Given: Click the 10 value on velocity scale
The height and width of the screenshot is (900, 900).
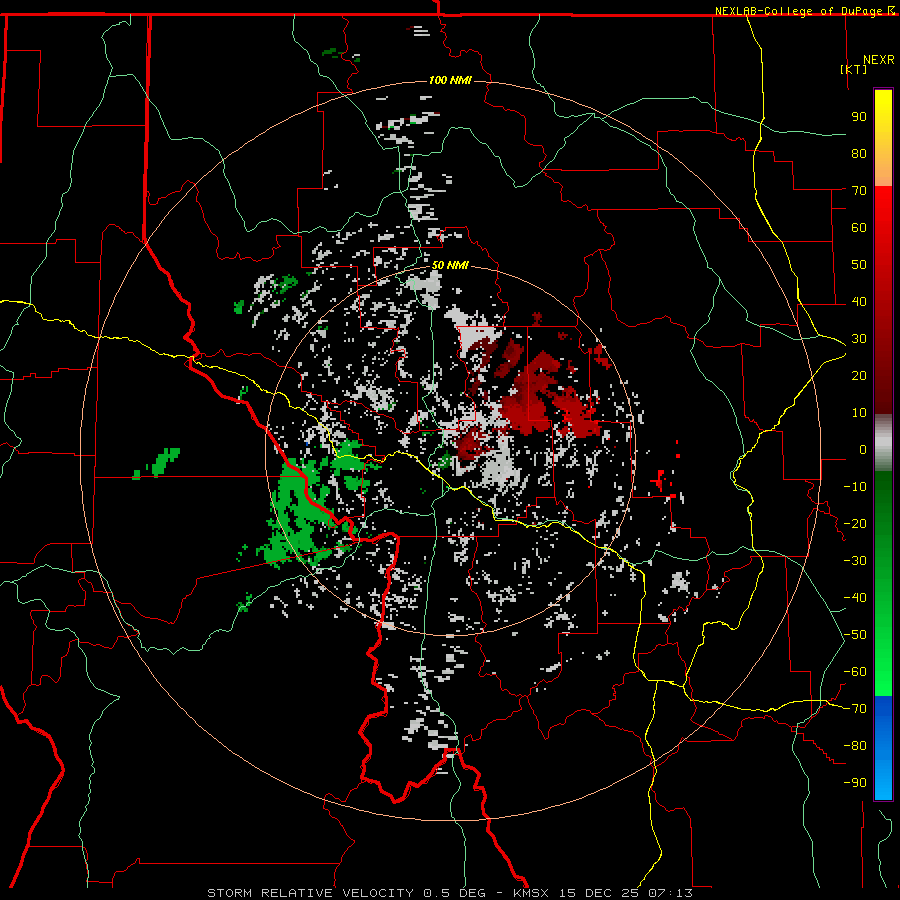Looking at the screenshot, I should 859,413.
